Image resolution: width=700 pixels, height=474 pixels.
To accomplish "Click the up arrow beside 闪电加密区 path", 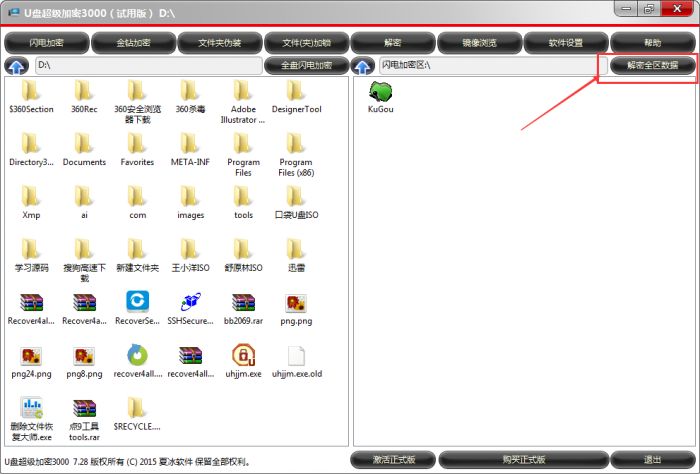I will [x=364, y=66].
